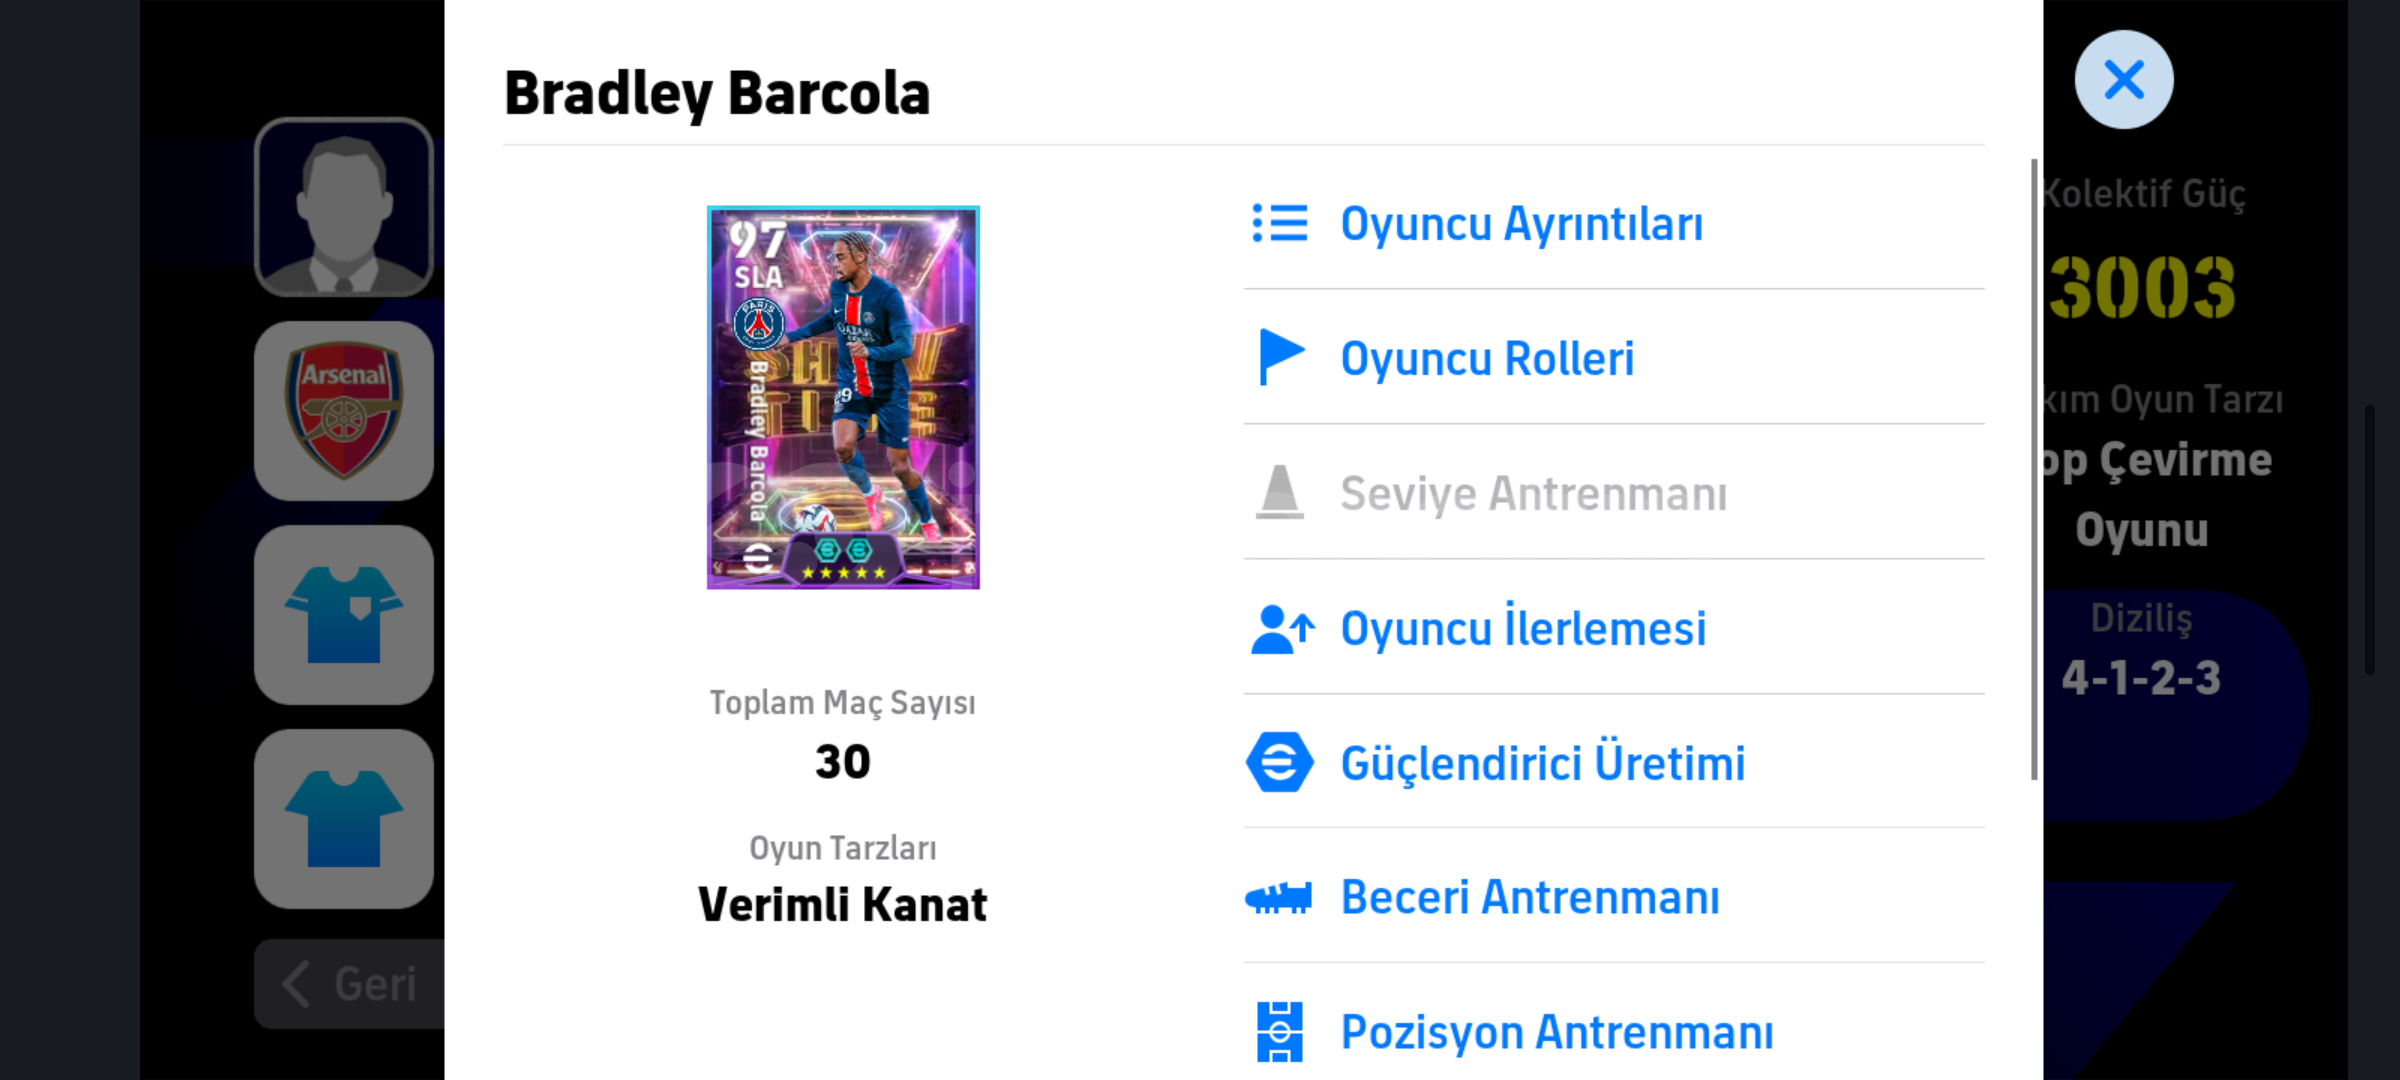
Task: Click the Arsenal club crest
Action: click(344, 411)
